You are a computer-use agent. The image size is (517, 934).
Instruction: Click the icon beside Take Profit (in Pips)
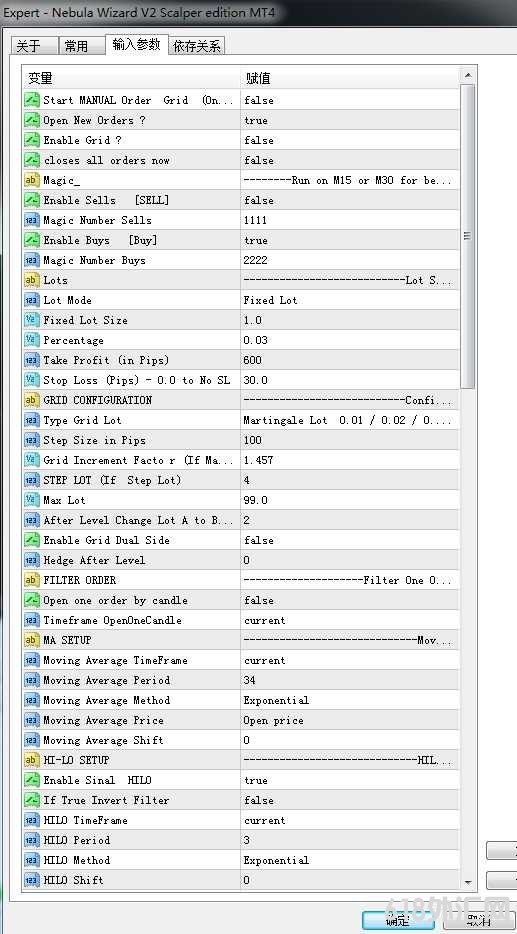click(32, 360)
